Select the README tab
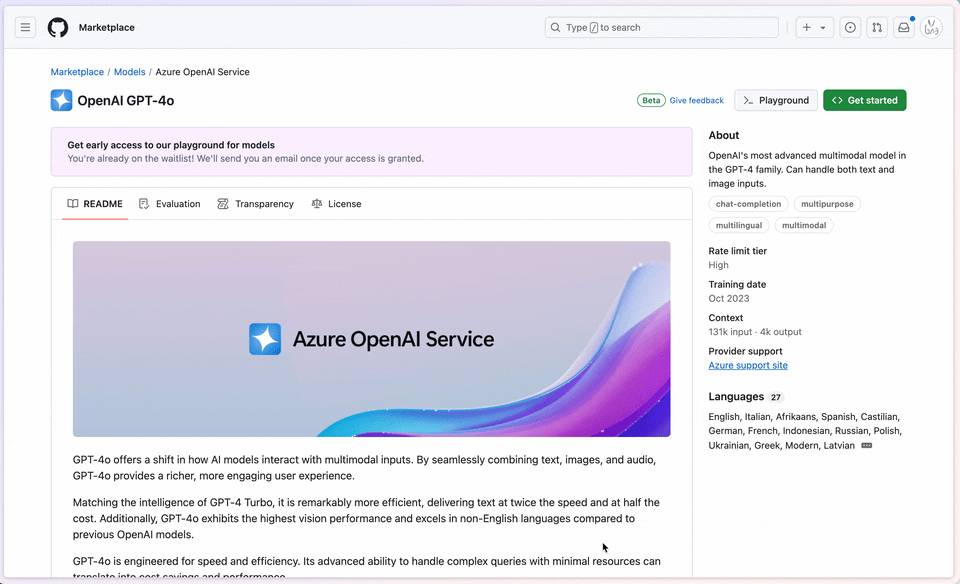 click(95, 204)
